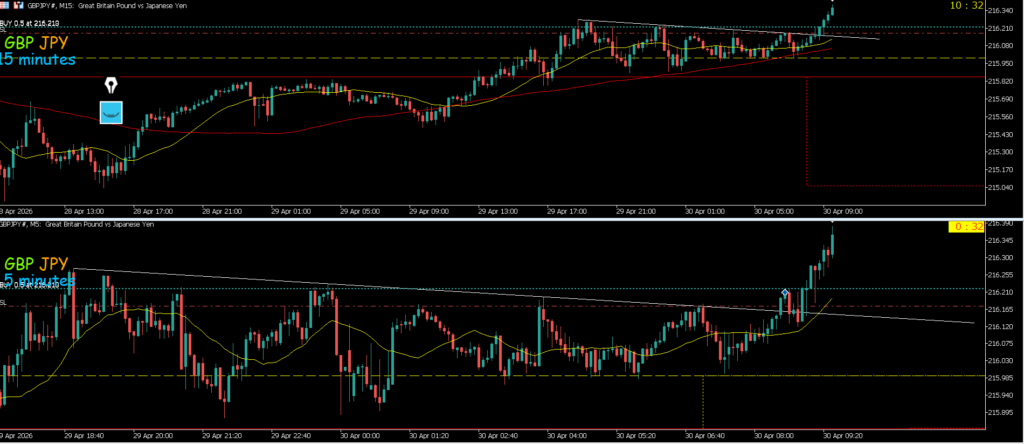This screenshot has width=1024, height=444.
Task: Click the small diamond marker on M5 chart
Action: point(785,293)
